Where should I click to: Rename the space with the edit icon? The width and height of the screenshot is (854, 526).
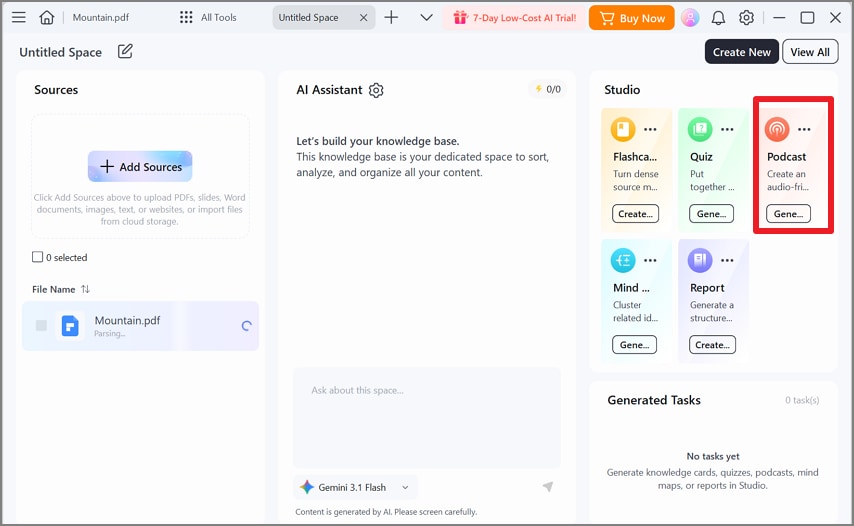pyautogui.click(x=125, y=51)
